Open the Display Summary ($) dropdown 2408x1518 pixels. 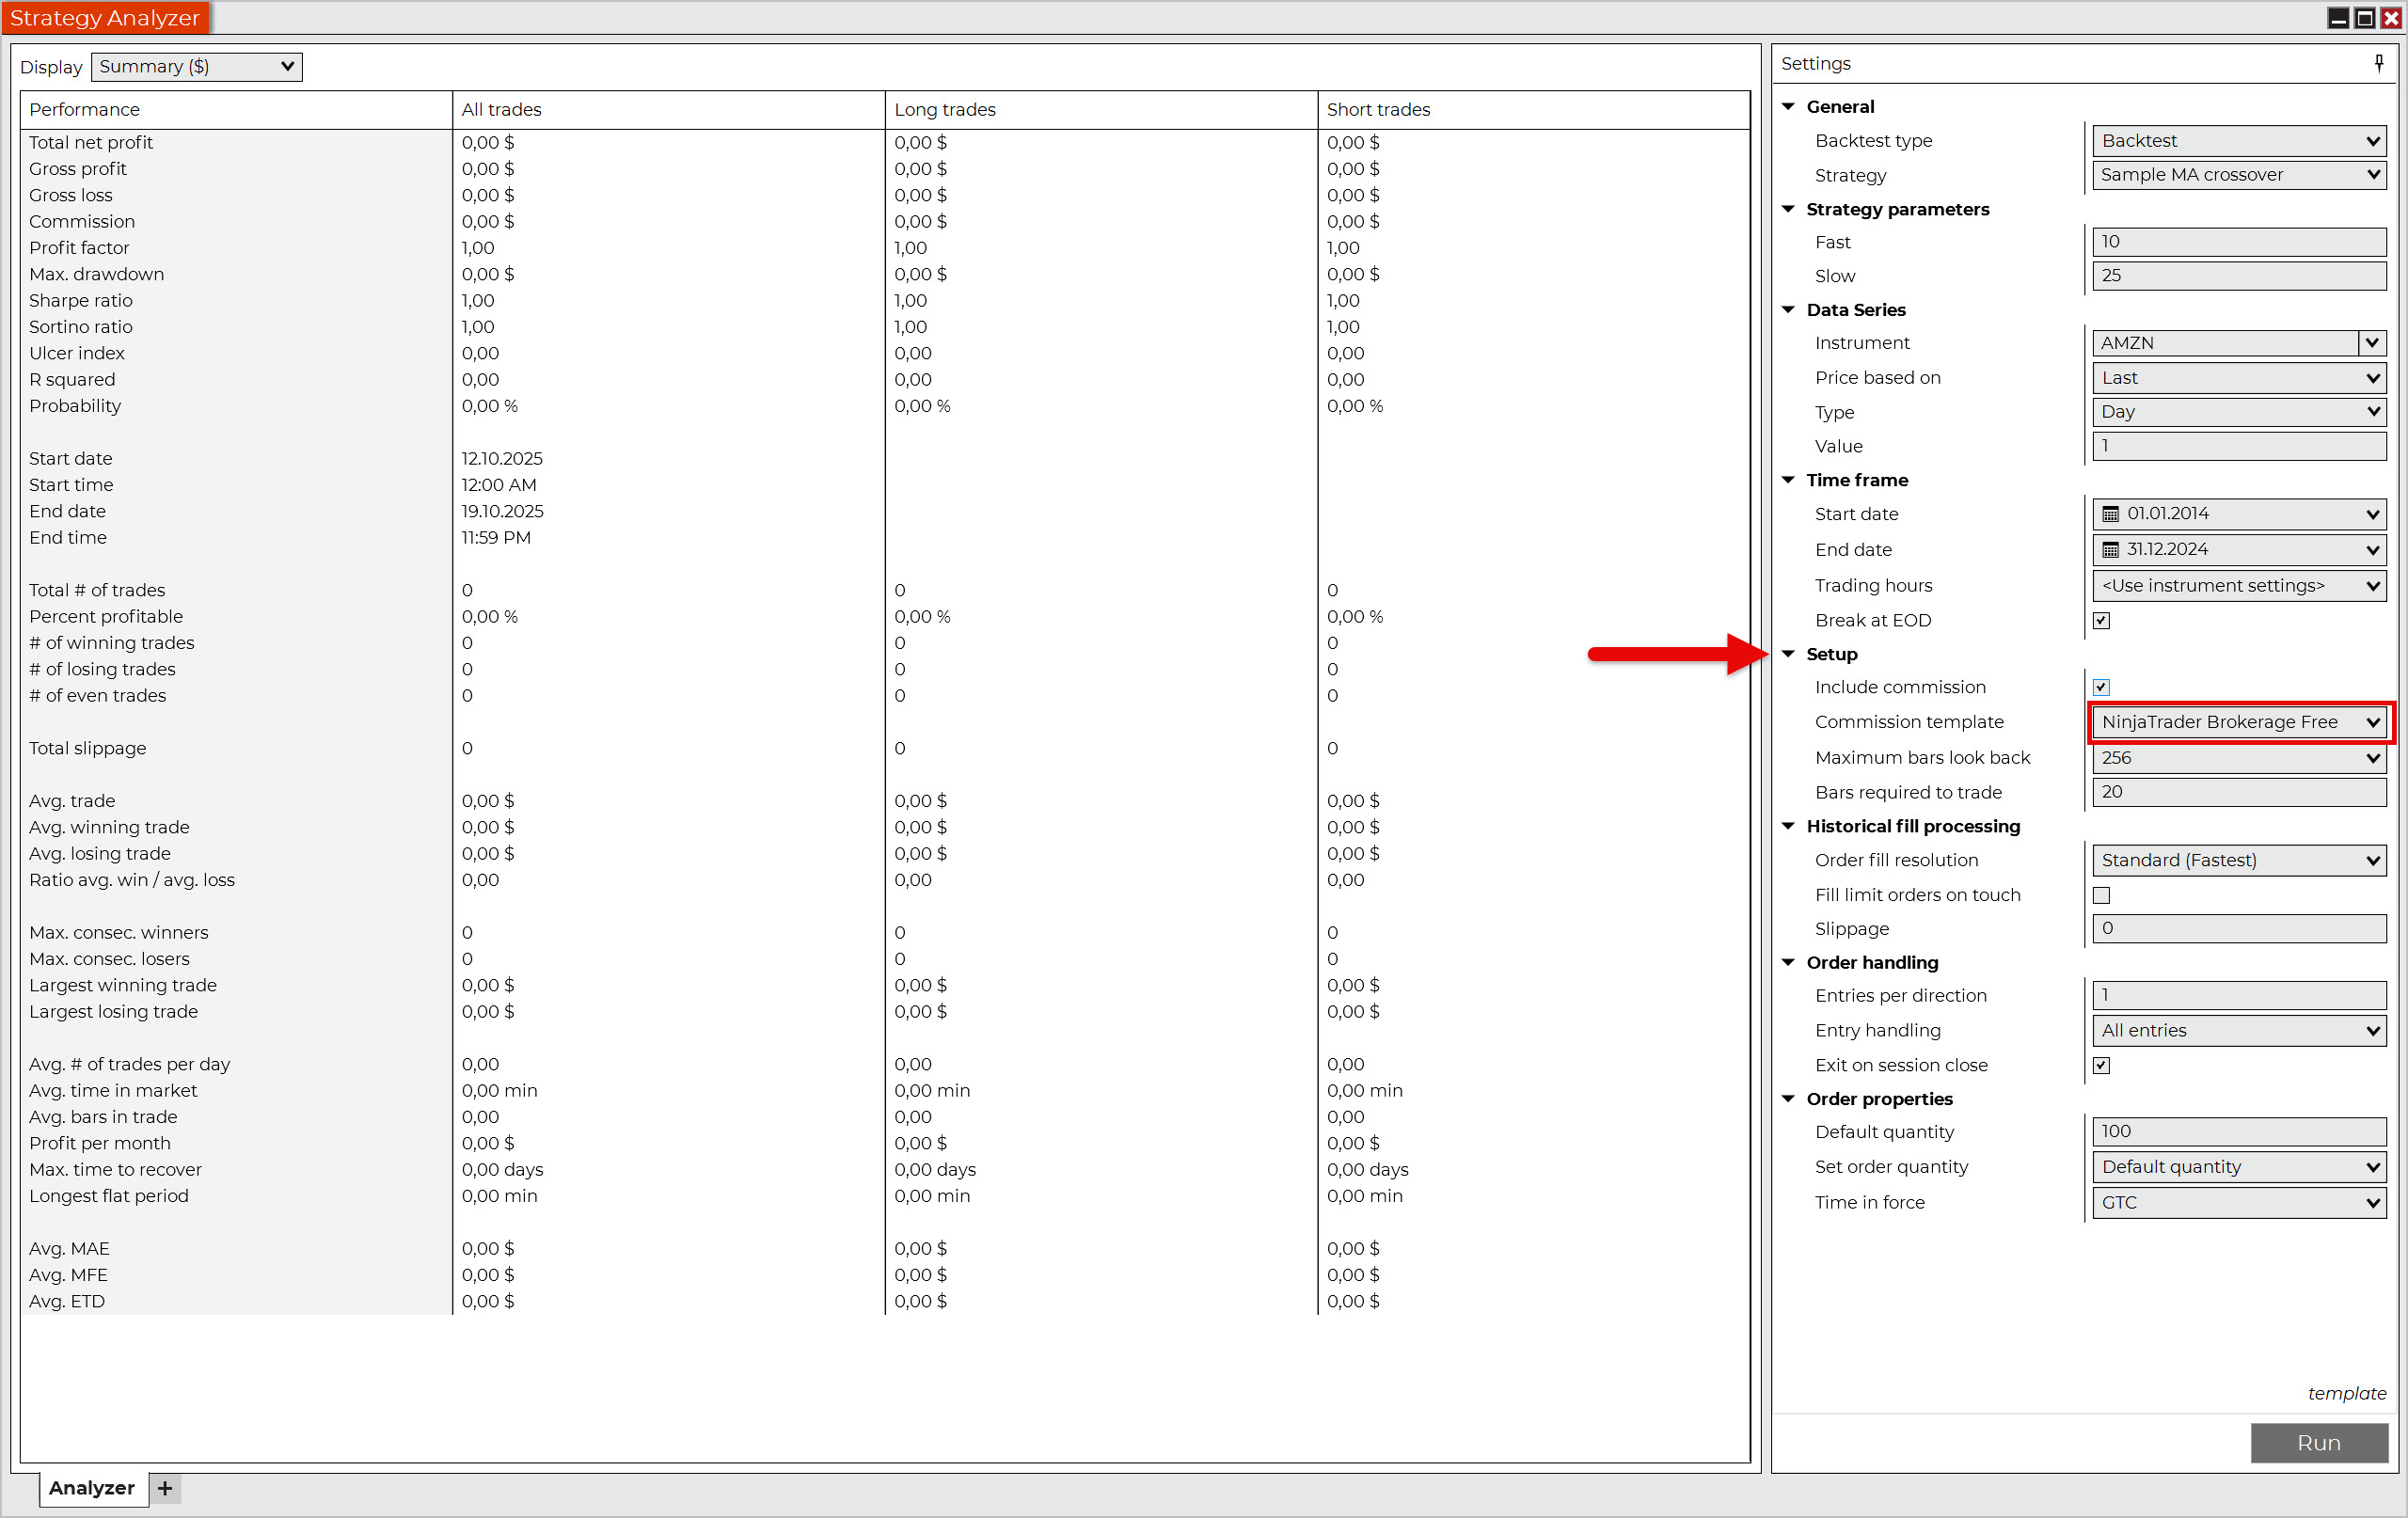(x=197, y=67)
